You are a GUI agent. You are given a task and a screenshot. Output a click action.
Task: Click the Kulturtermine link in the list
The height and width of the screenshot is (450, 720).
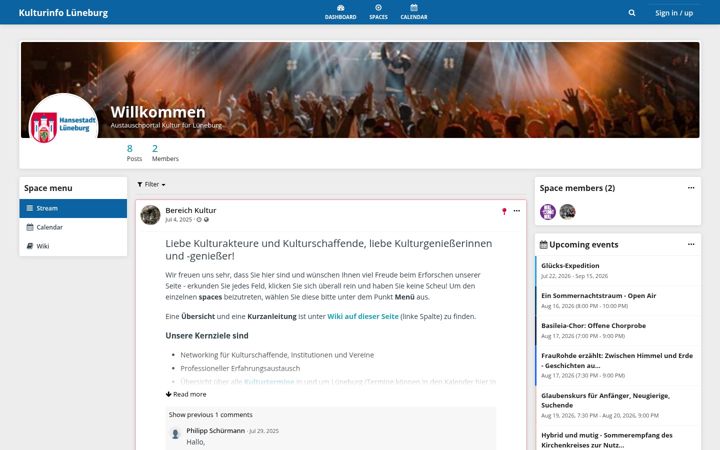(x=269, y=381)
